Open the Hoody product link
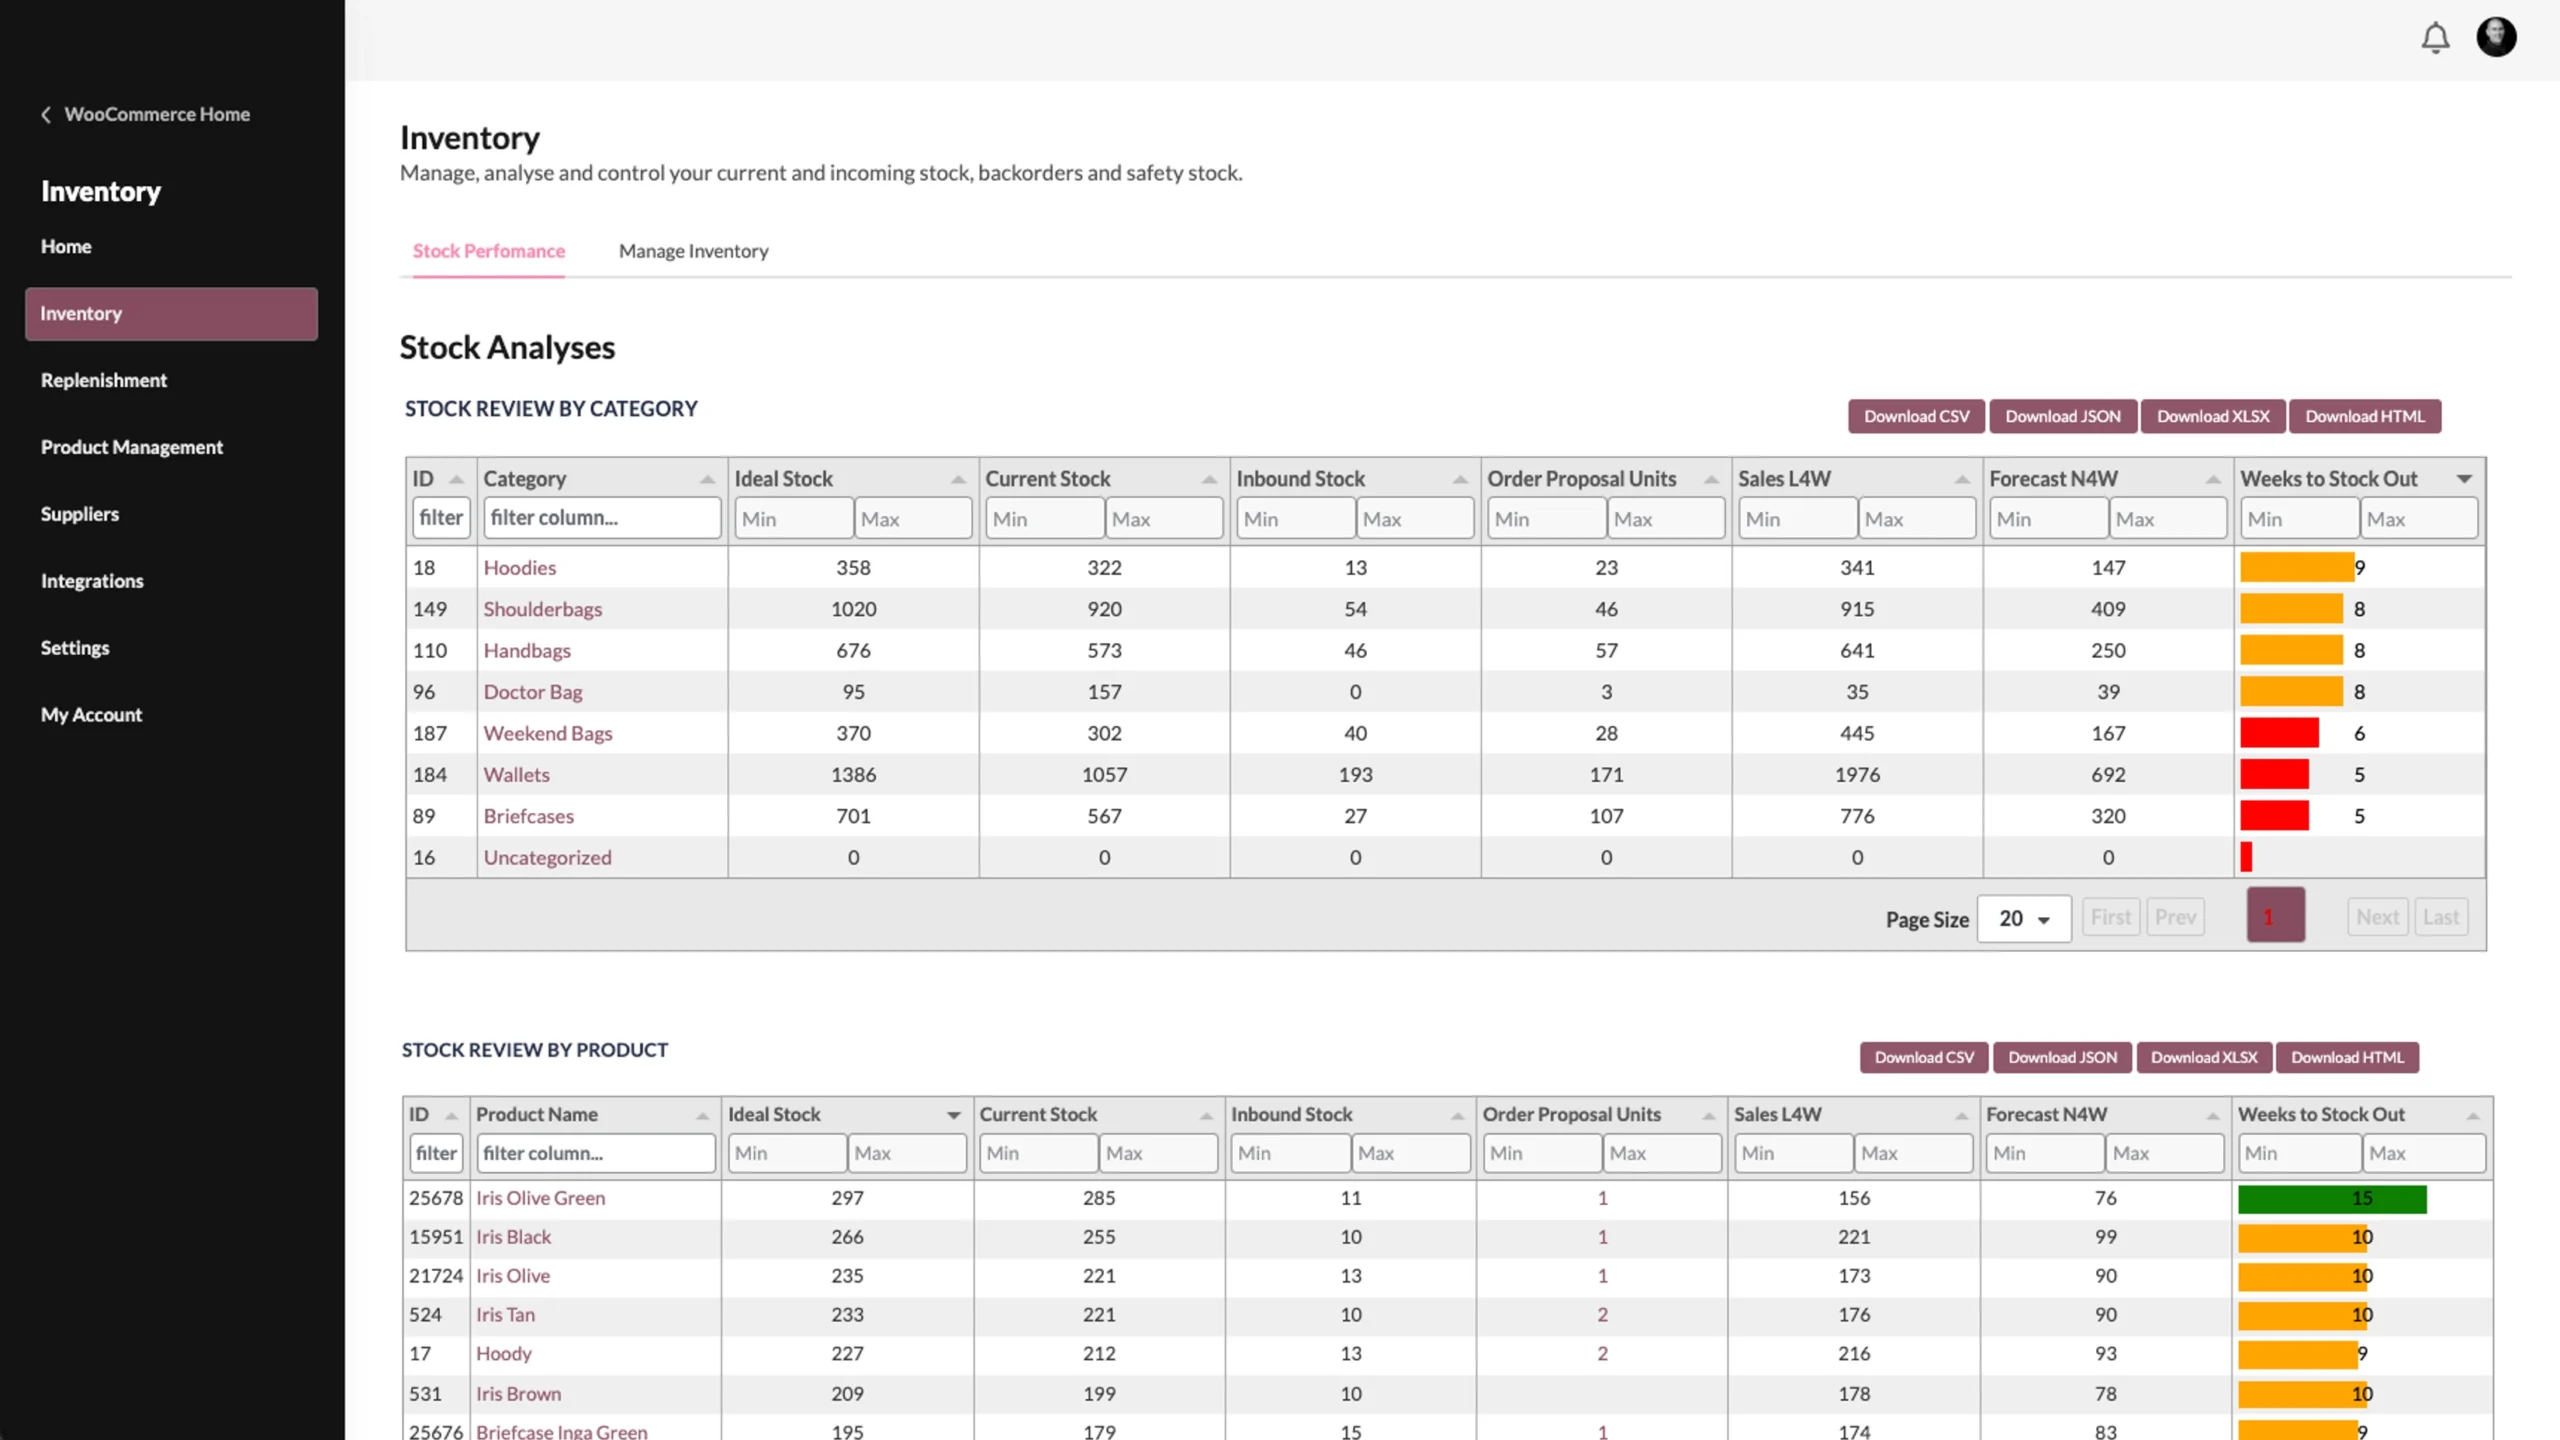This screenshot has width=2560, height=1440. 504,1354
